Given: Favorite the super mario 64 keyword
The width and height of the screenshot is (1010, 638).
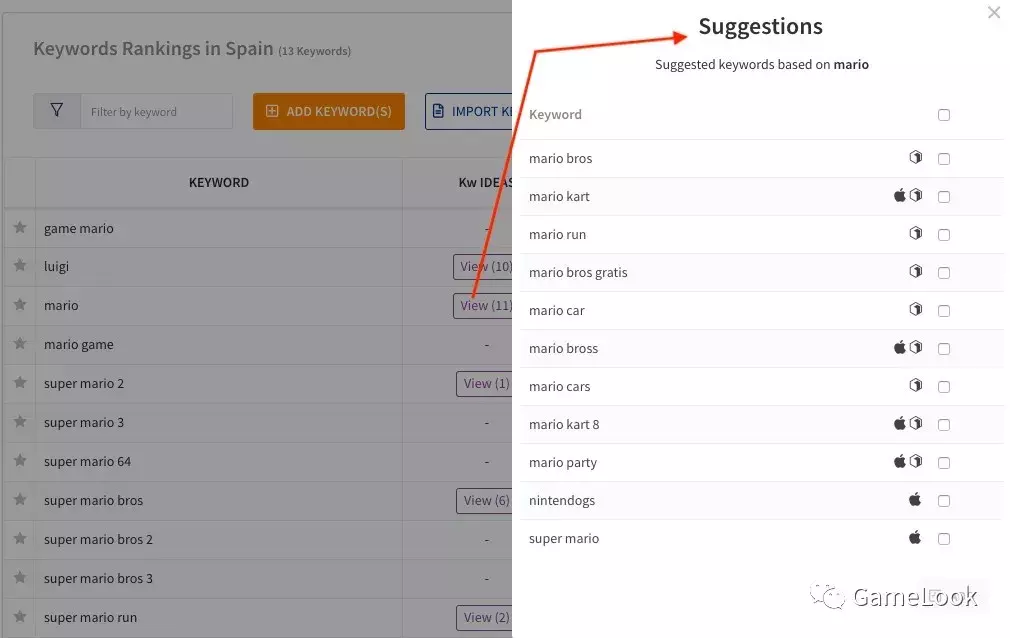Looking at the screenshot, I should click(20, 461).
